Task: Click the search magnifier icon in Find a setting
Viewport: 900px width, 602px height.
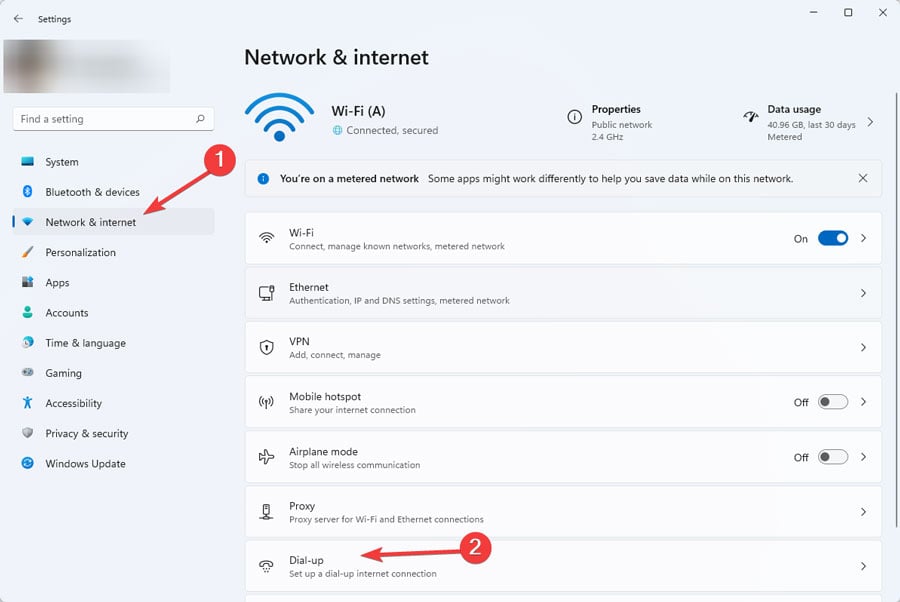Action: [200, 119]
